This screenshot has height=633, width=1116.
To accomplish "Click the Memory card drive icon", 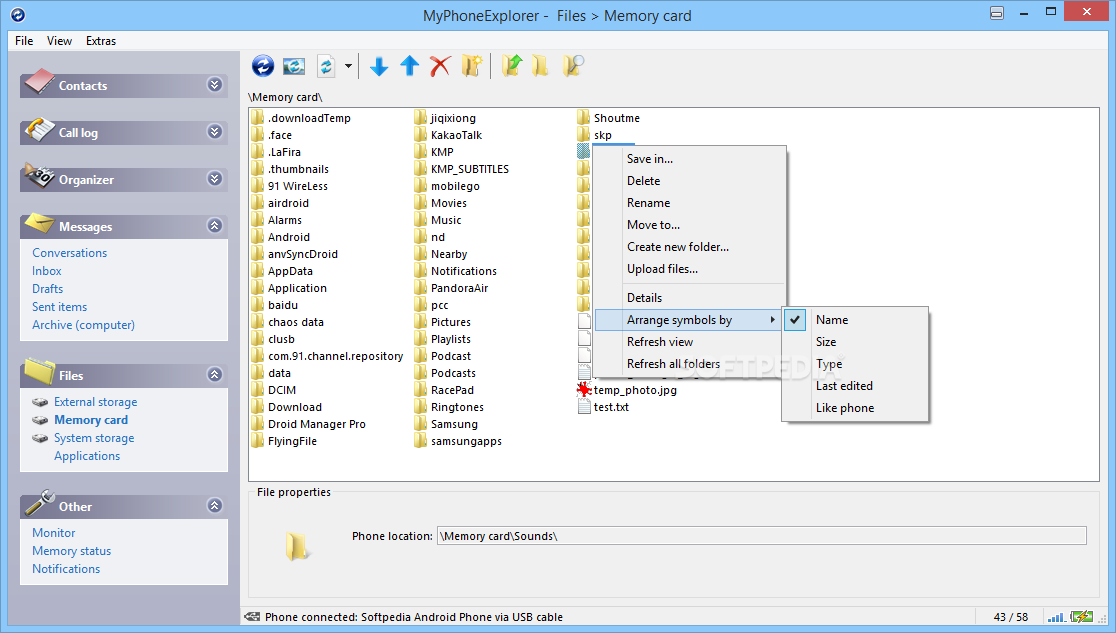I will (x=41, y=420).
